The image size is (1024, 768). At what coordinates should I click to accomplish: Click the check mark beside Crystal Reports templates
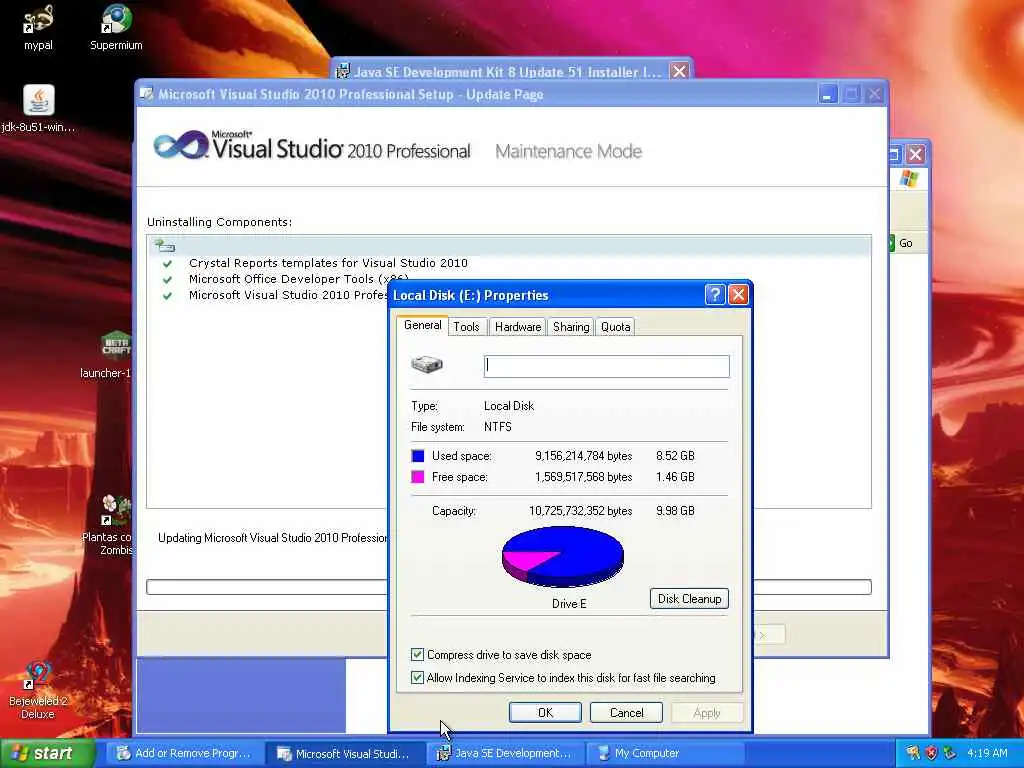click(x=167, y=263)
